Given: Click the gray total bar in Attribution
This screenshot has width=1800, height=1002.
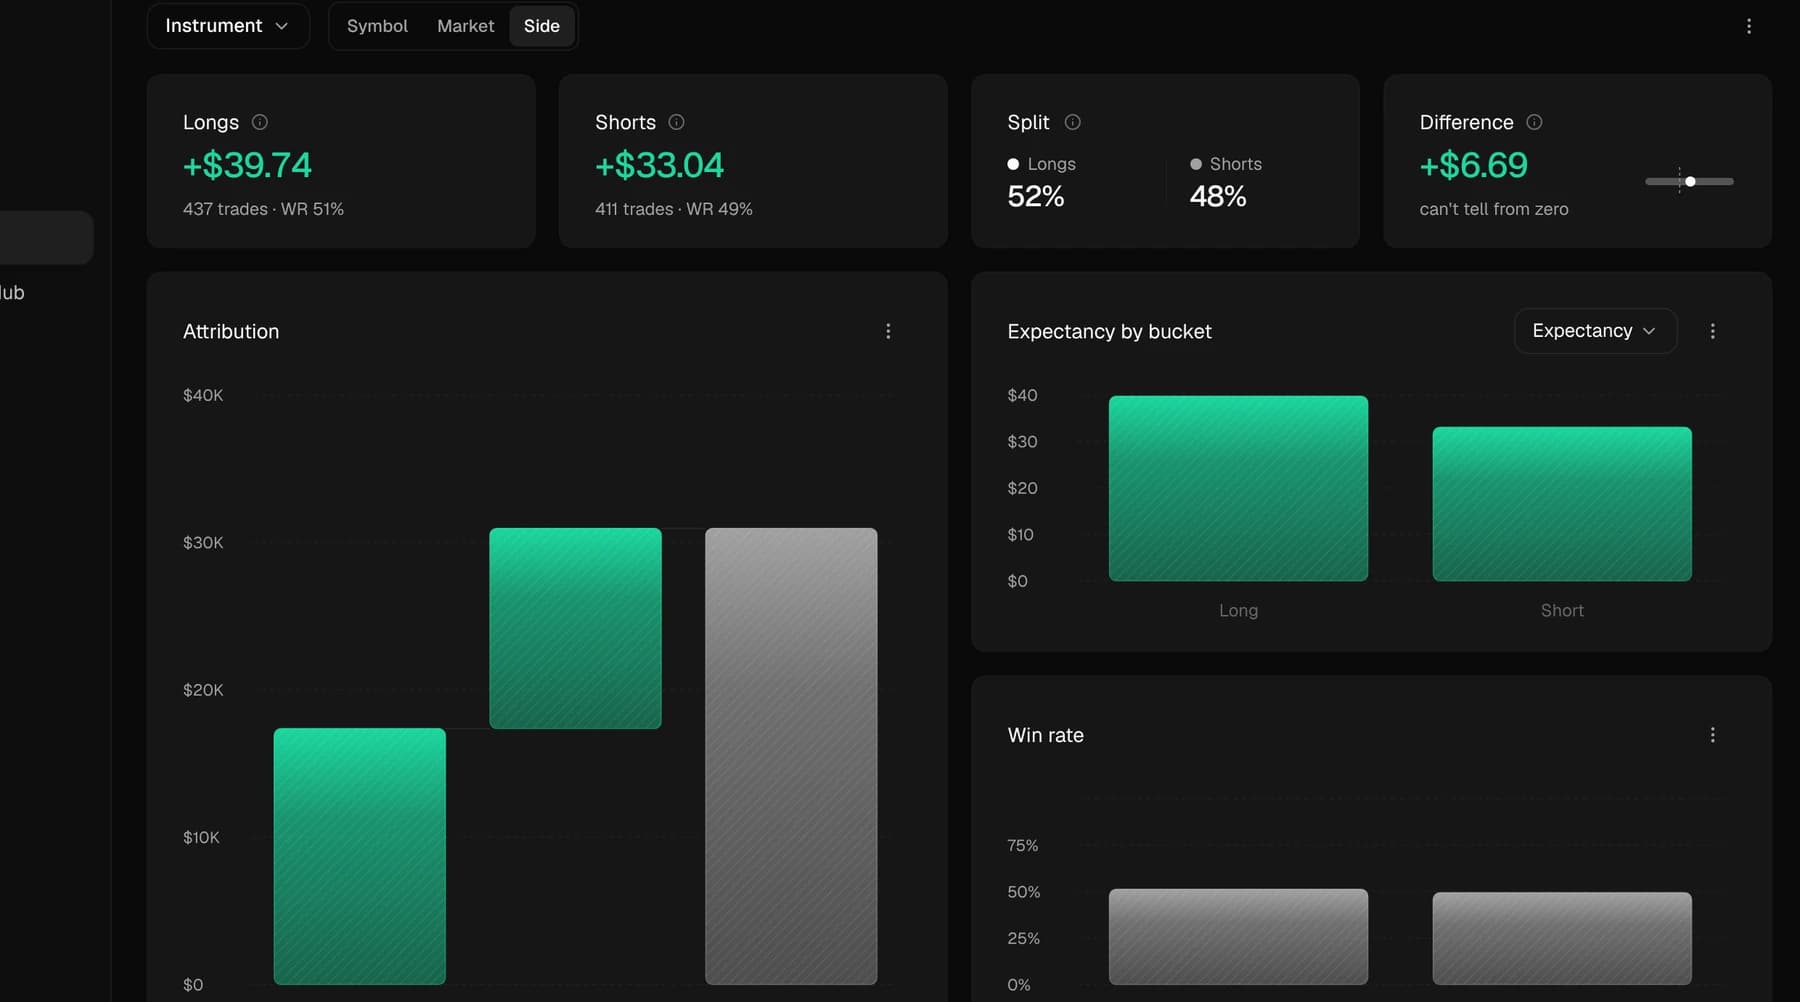Looking at the screenshot, I should pyautogui.click(x=791, y=756).
